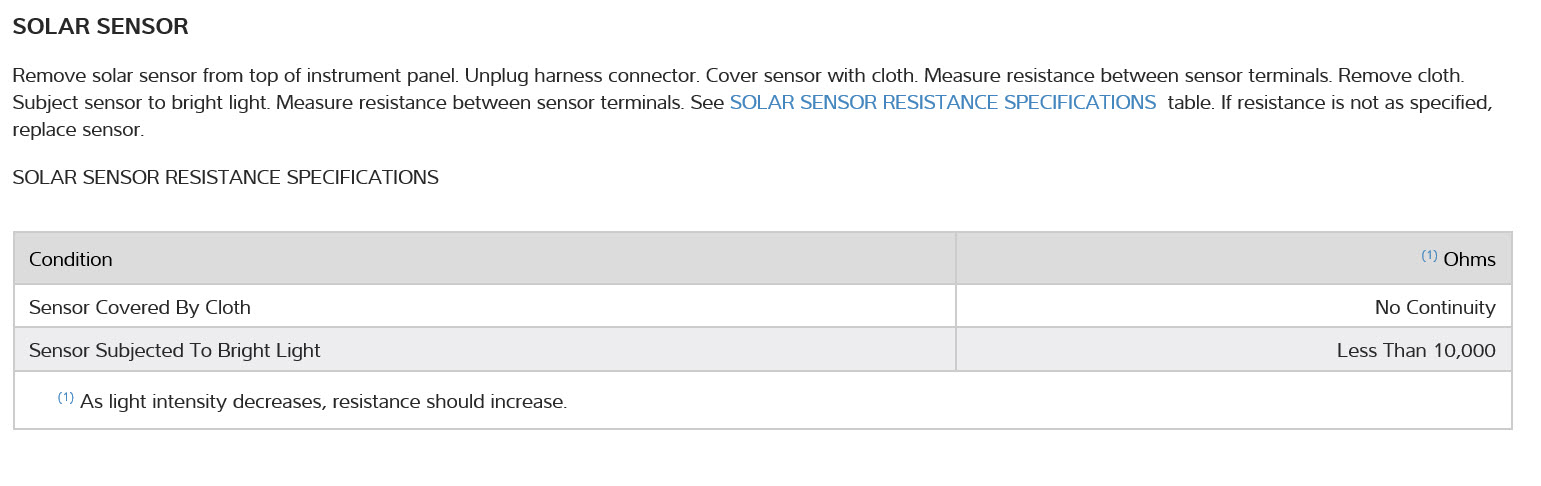Click the Sensor Covered By Cloth cell
This screenshot has width=1541, height=486.
[140, 307]
